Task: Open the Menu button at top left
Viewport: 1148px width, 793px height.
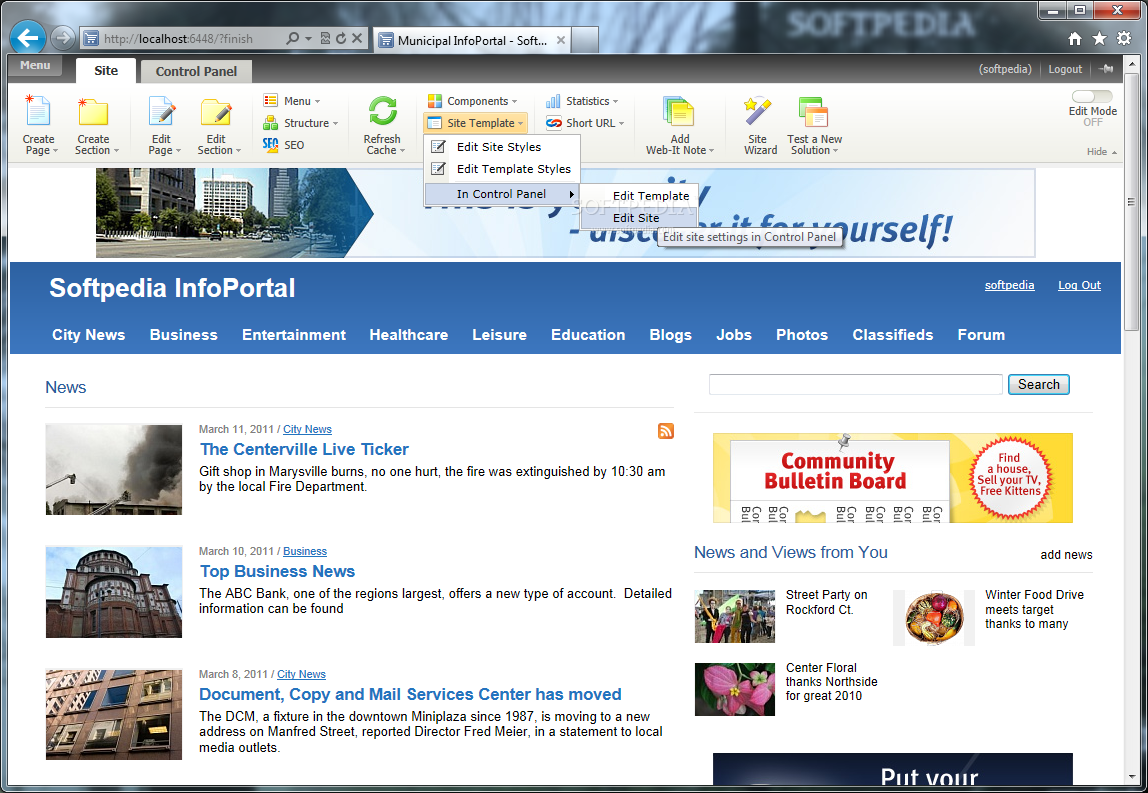Action: tap(35, 65)
